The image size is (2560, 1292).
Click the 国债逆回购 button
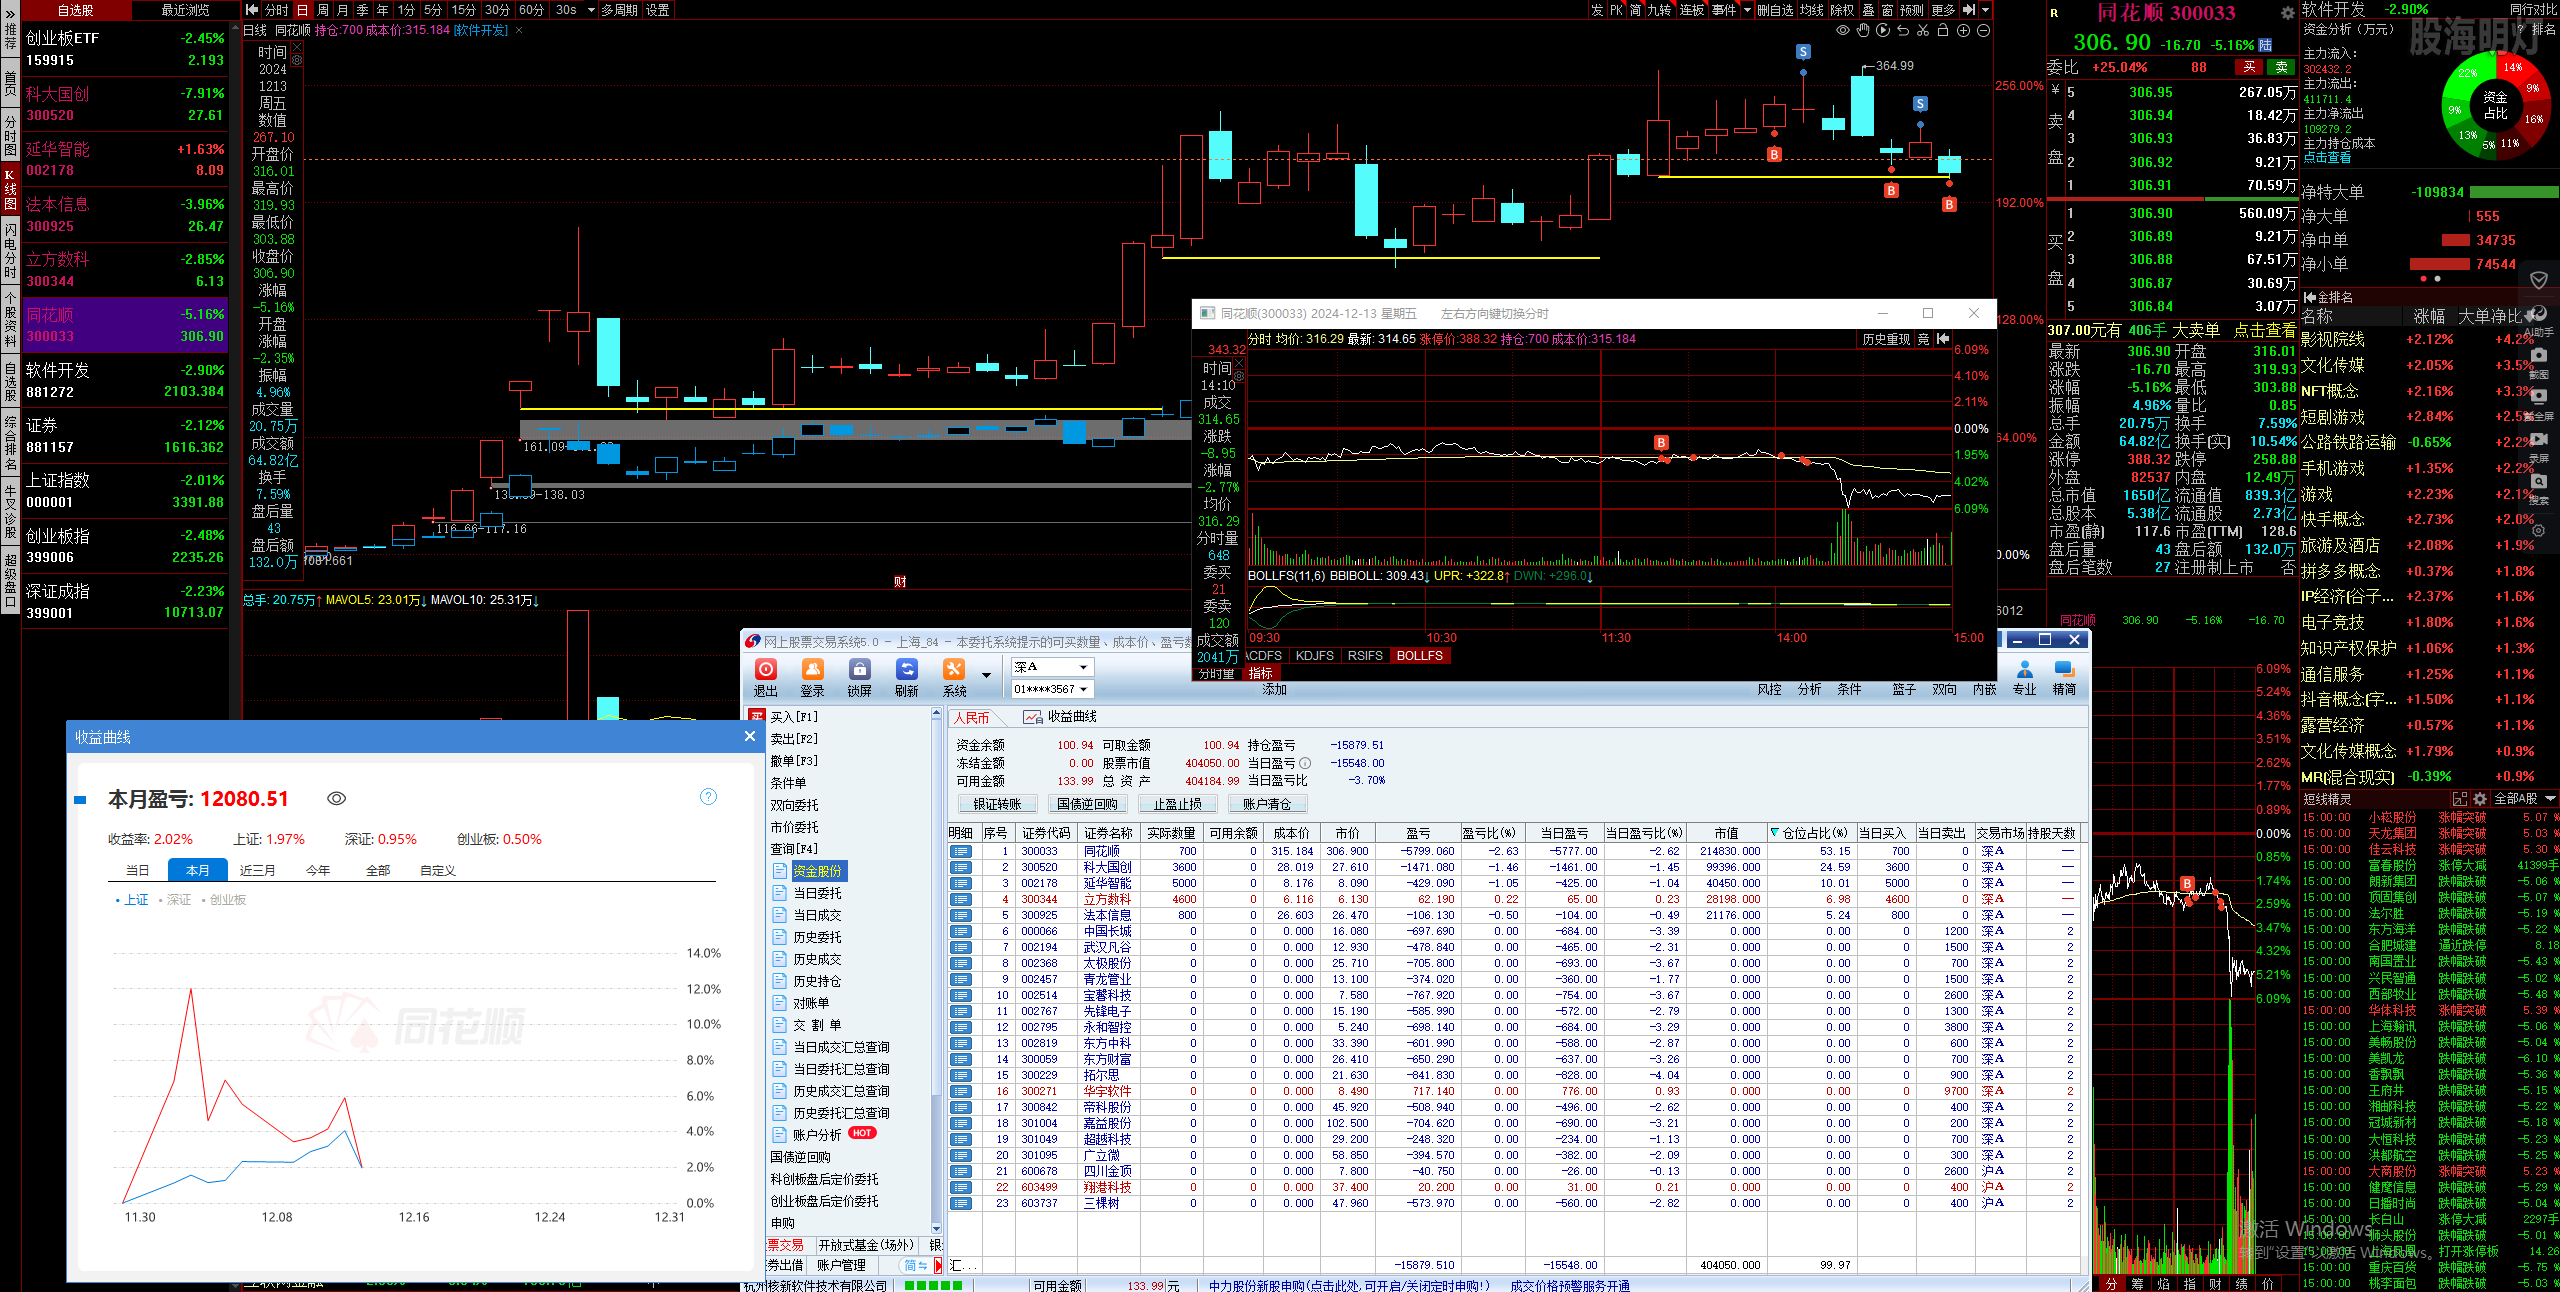point(1088,804)
